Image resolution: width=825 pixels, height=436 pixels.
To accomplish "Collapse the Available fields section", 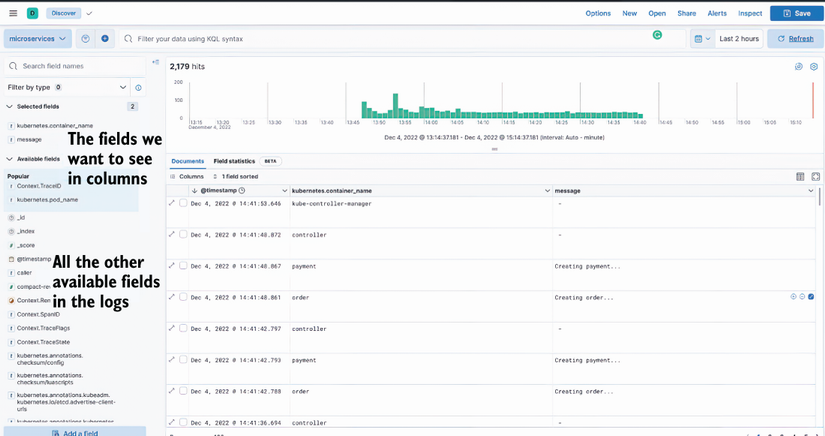I will pos(9,159).
